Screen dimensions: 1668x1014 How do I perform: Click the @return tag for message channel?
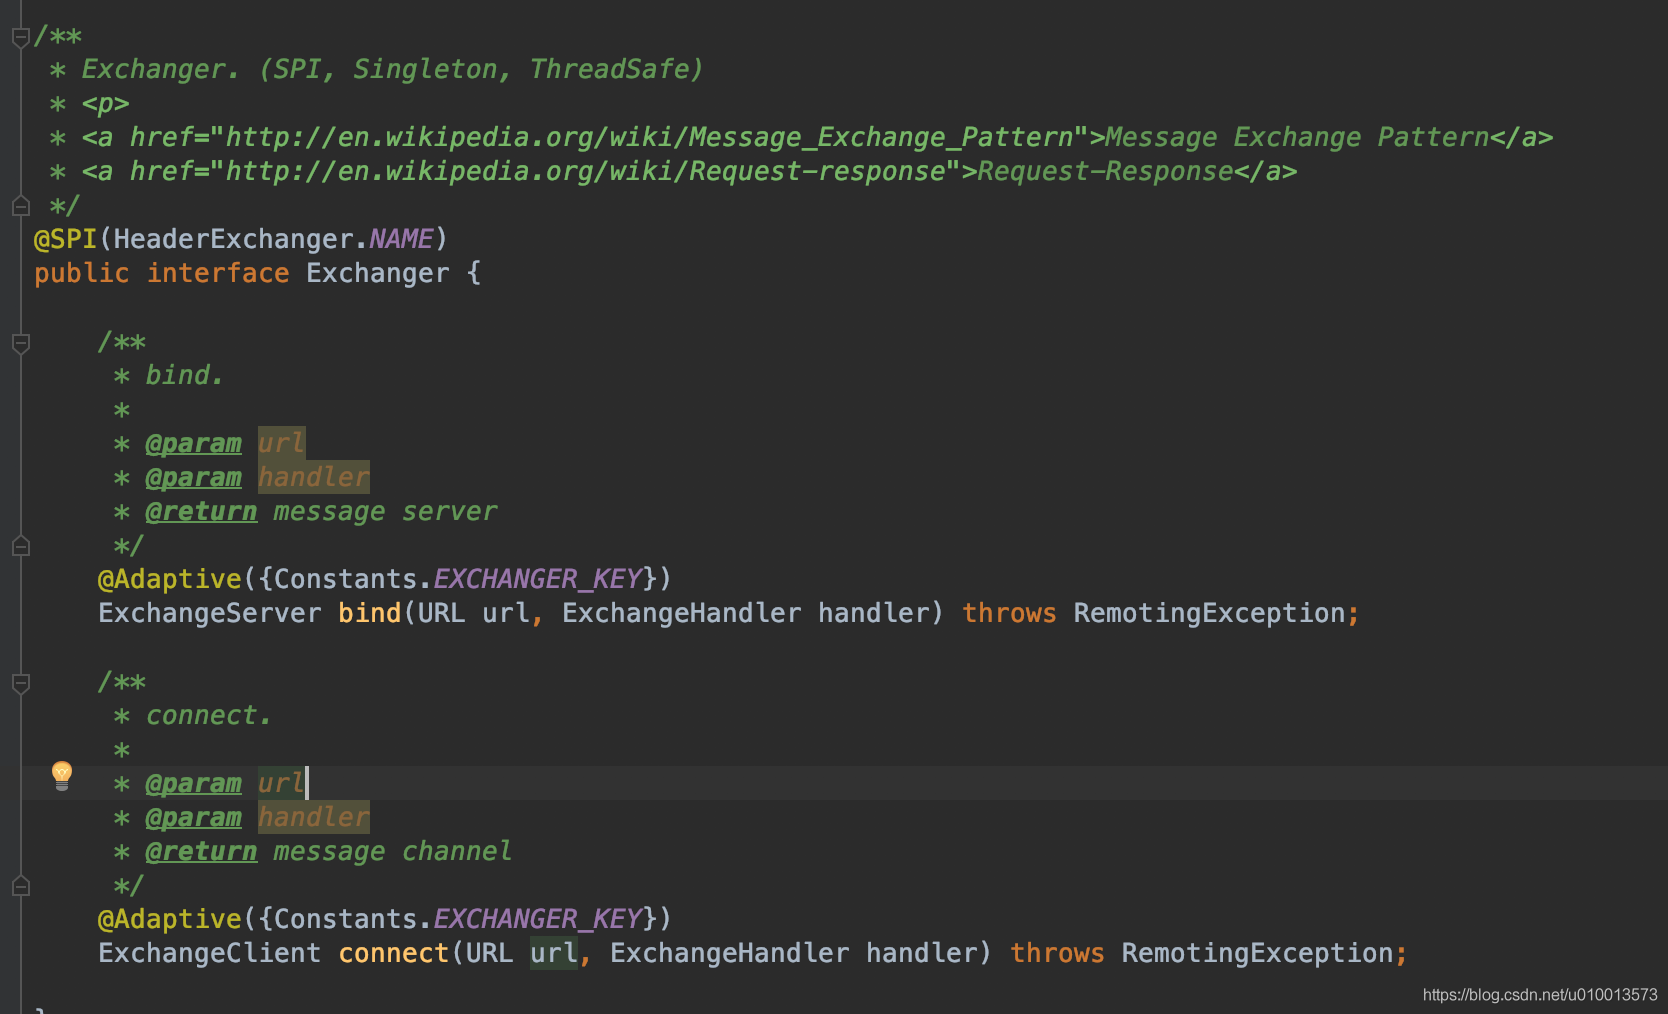tap(201, 851)
